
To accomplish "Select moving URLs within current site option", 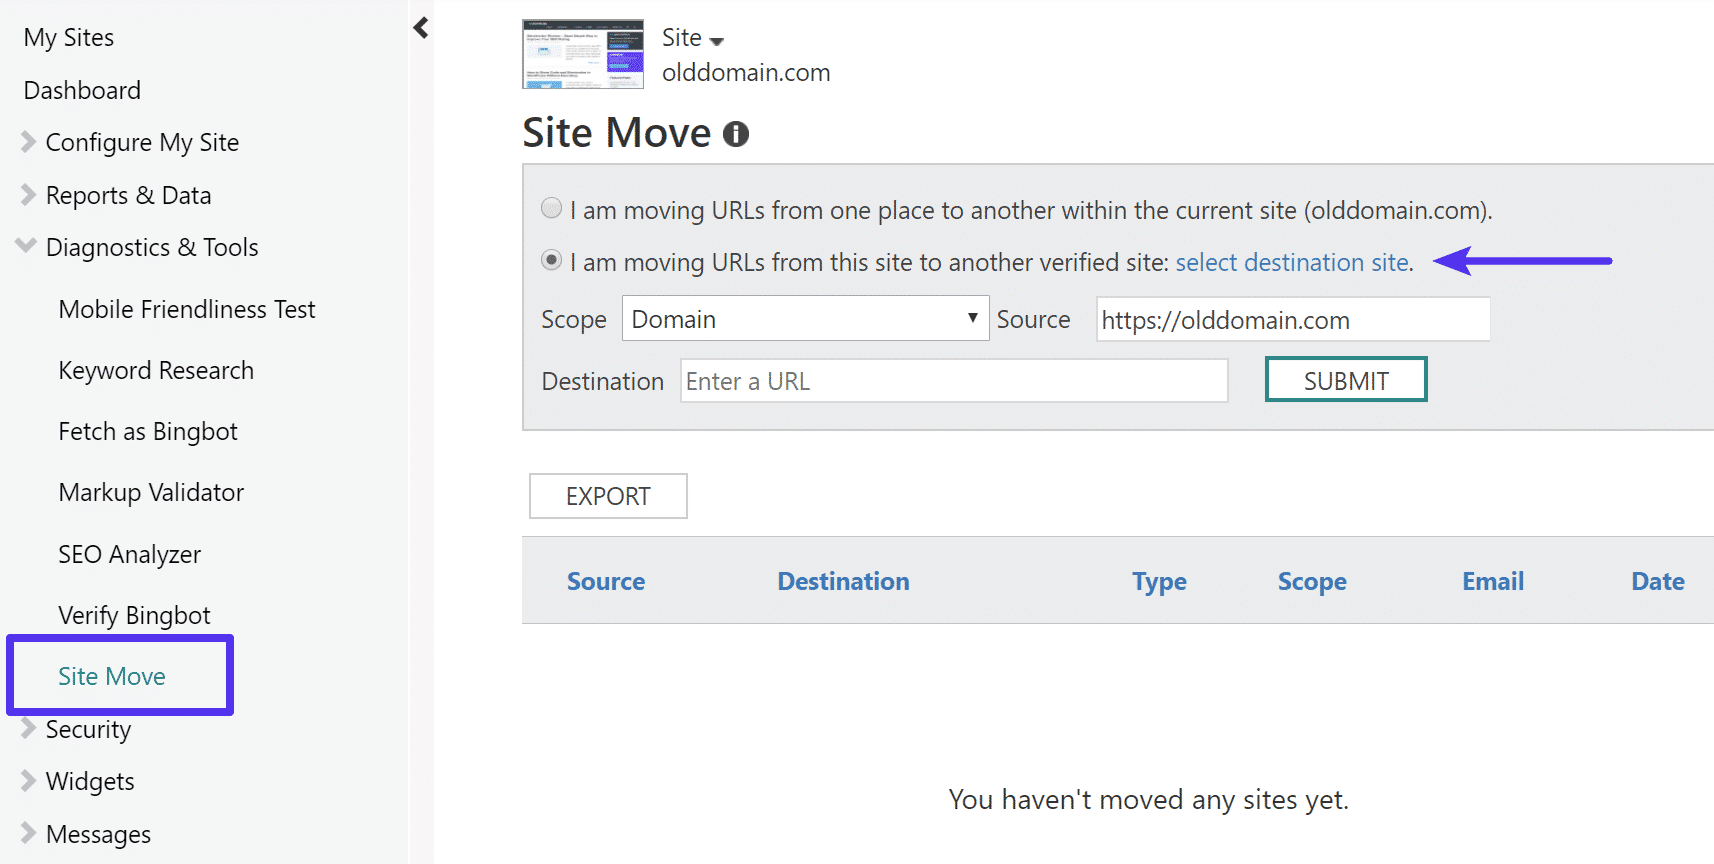I will [x=551, y=208].
